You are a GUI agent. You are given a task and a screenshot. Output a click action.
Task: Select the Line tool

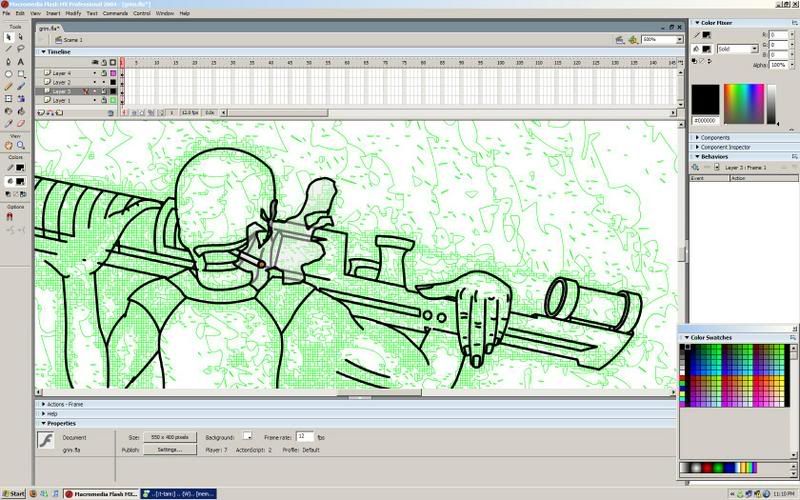pos(9,49)
